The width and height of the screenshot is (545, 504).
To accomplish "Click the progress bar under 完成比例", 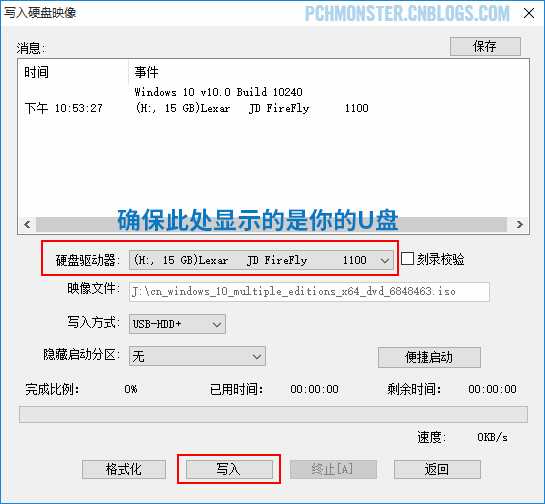I will pos(273,414).
